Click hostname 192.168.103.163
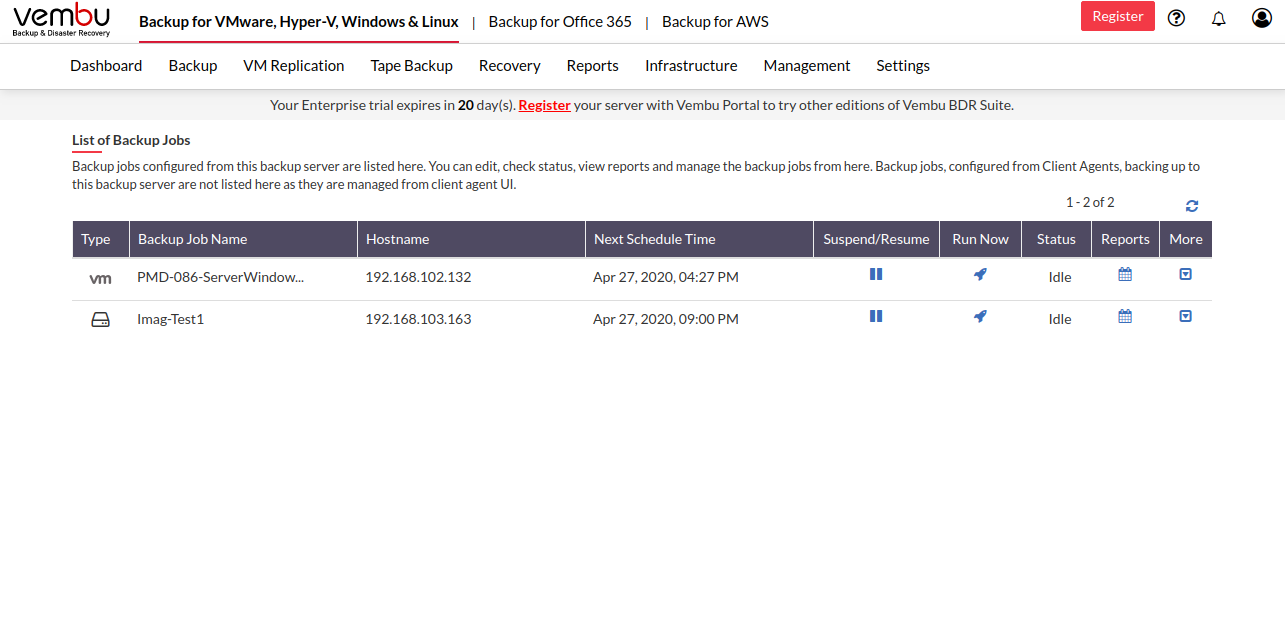The height and width of the screenshot is (634, 1285). [418, 319]
